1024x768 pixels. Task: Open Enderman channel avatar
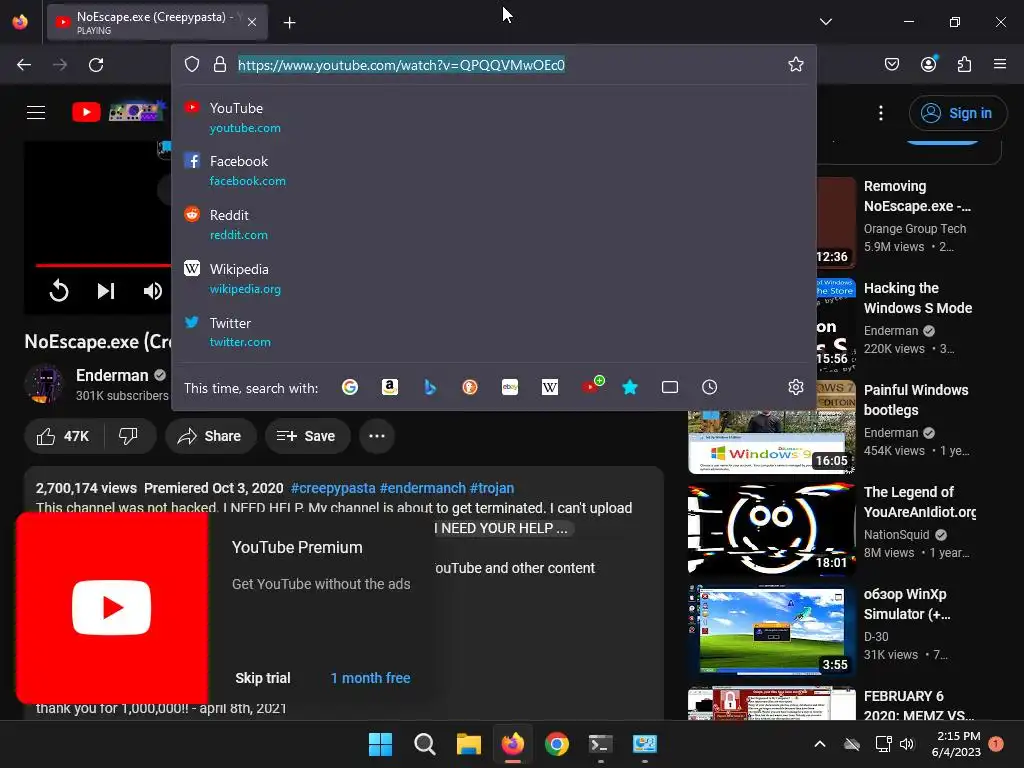[44, 384]
